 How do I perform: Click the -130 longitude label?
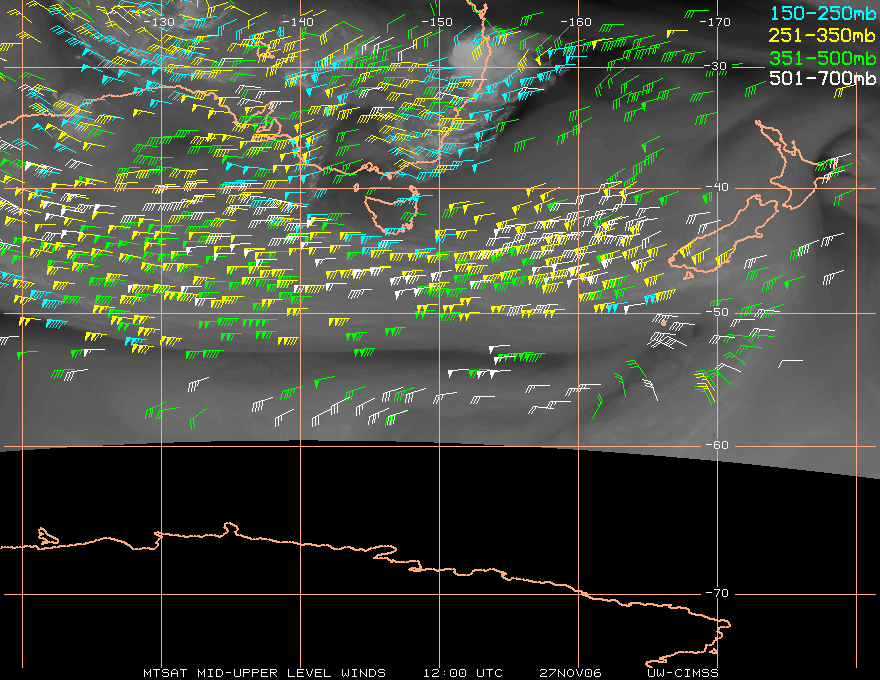159,22
